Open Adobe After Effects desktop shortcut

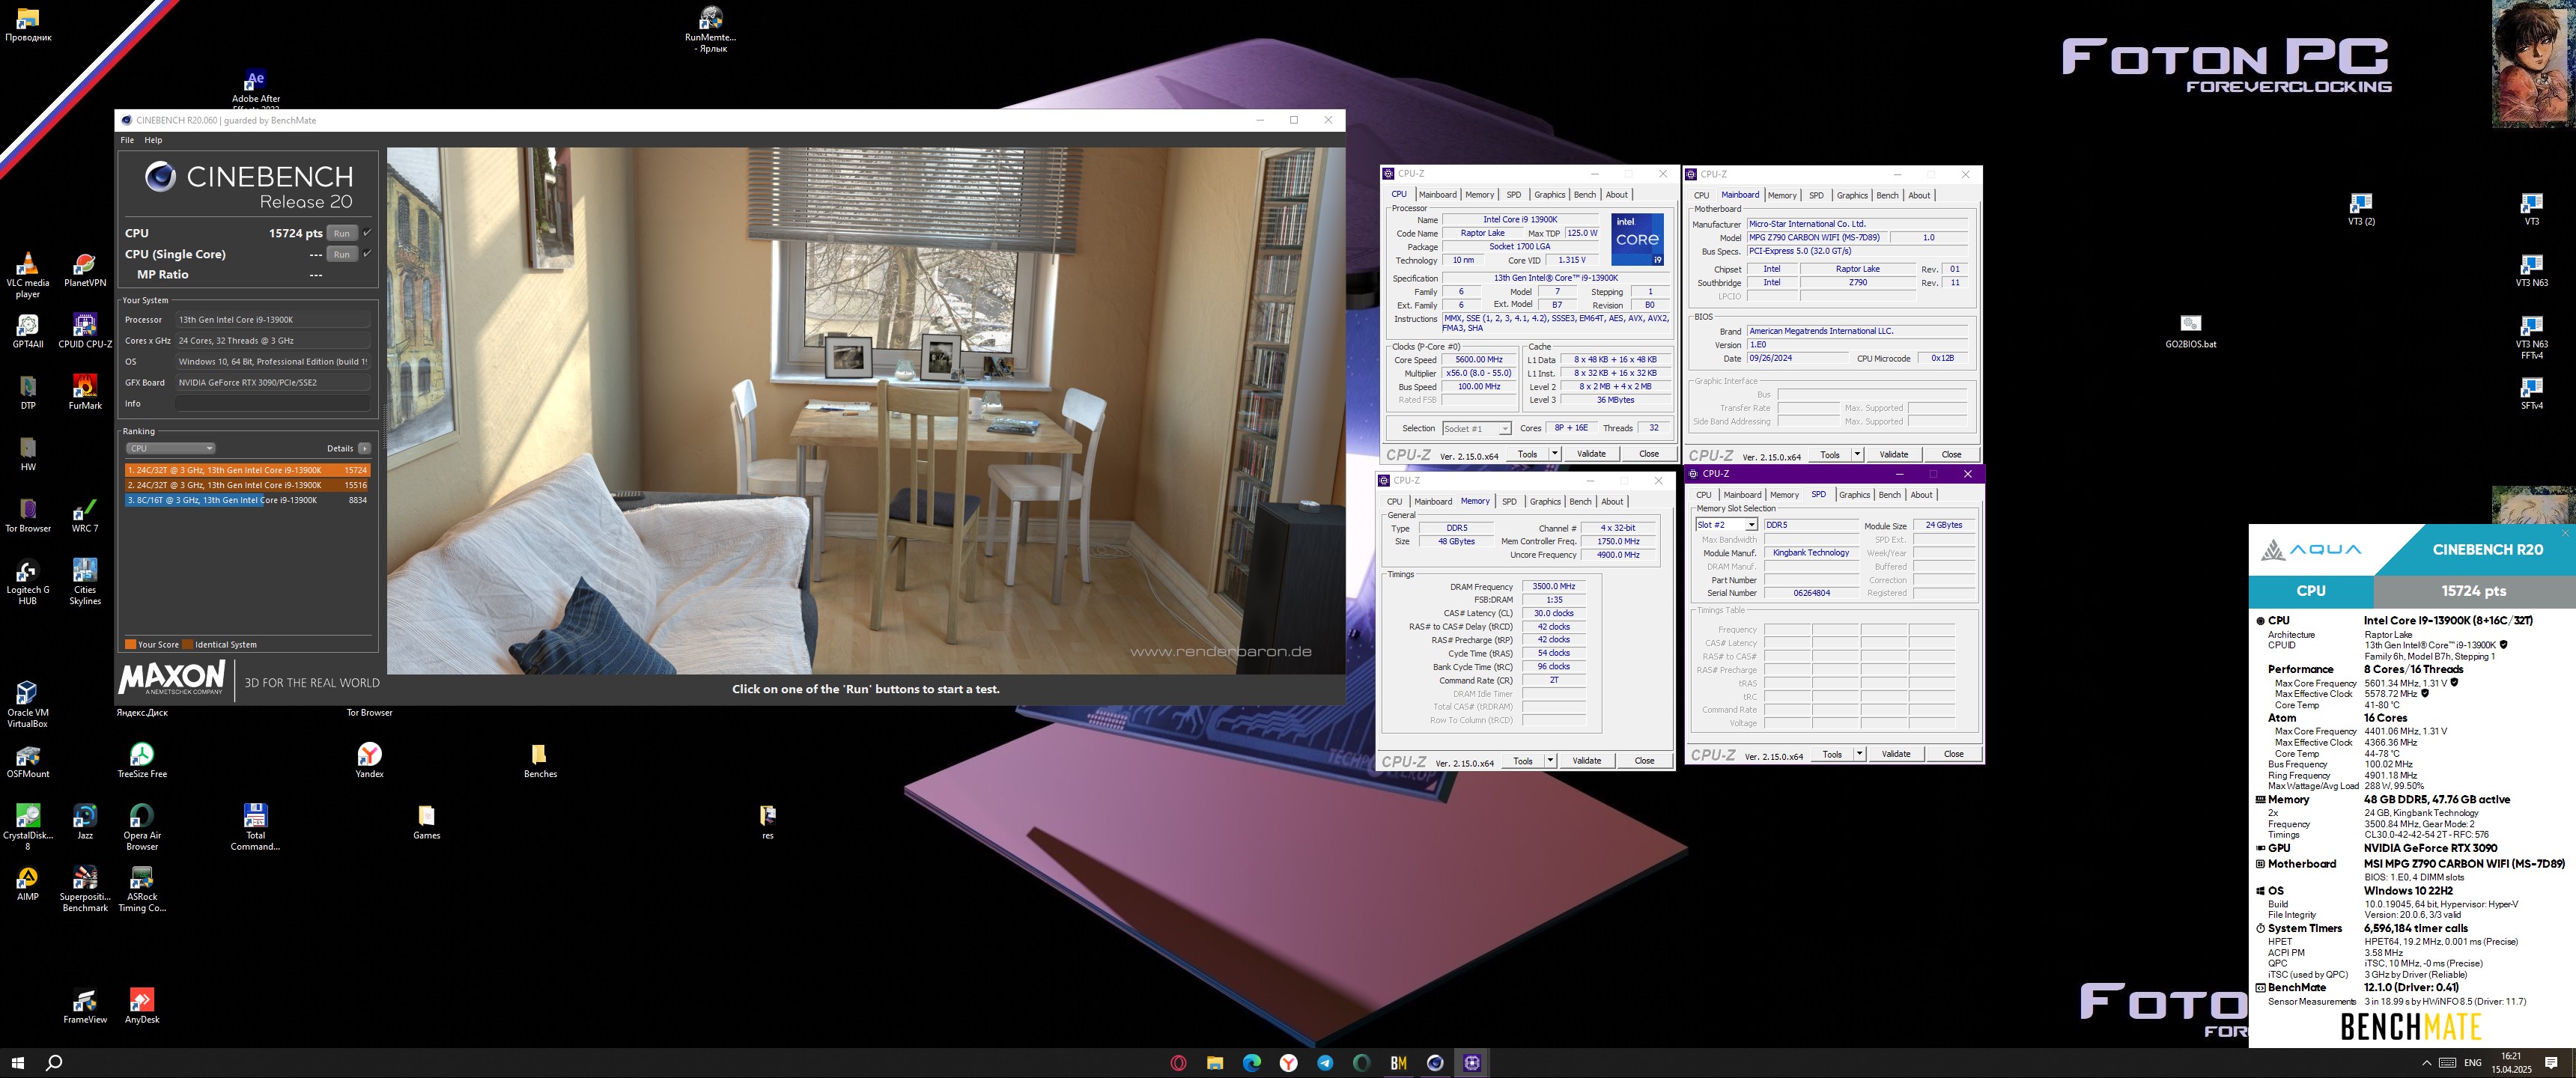[256, 90]
